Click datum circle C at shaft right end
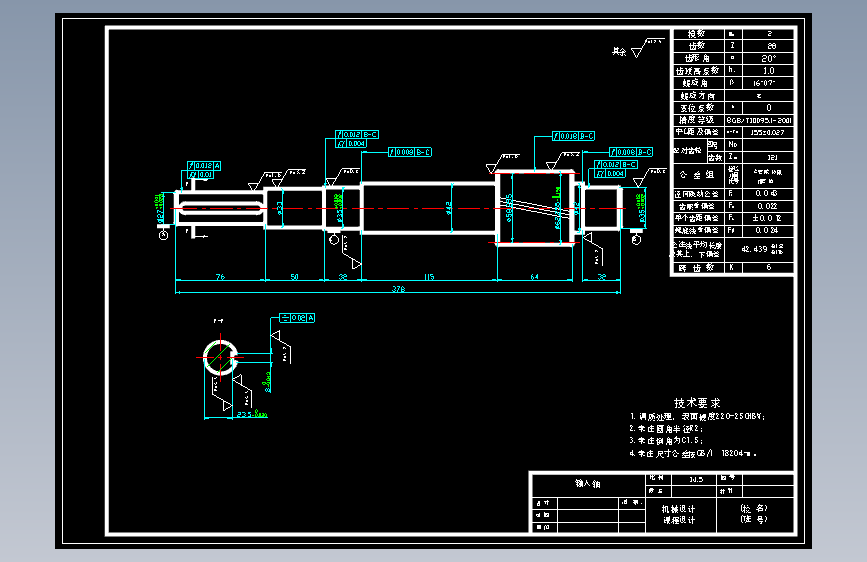Viewport: 867px width, 562px height. click(x=636, y=240)
